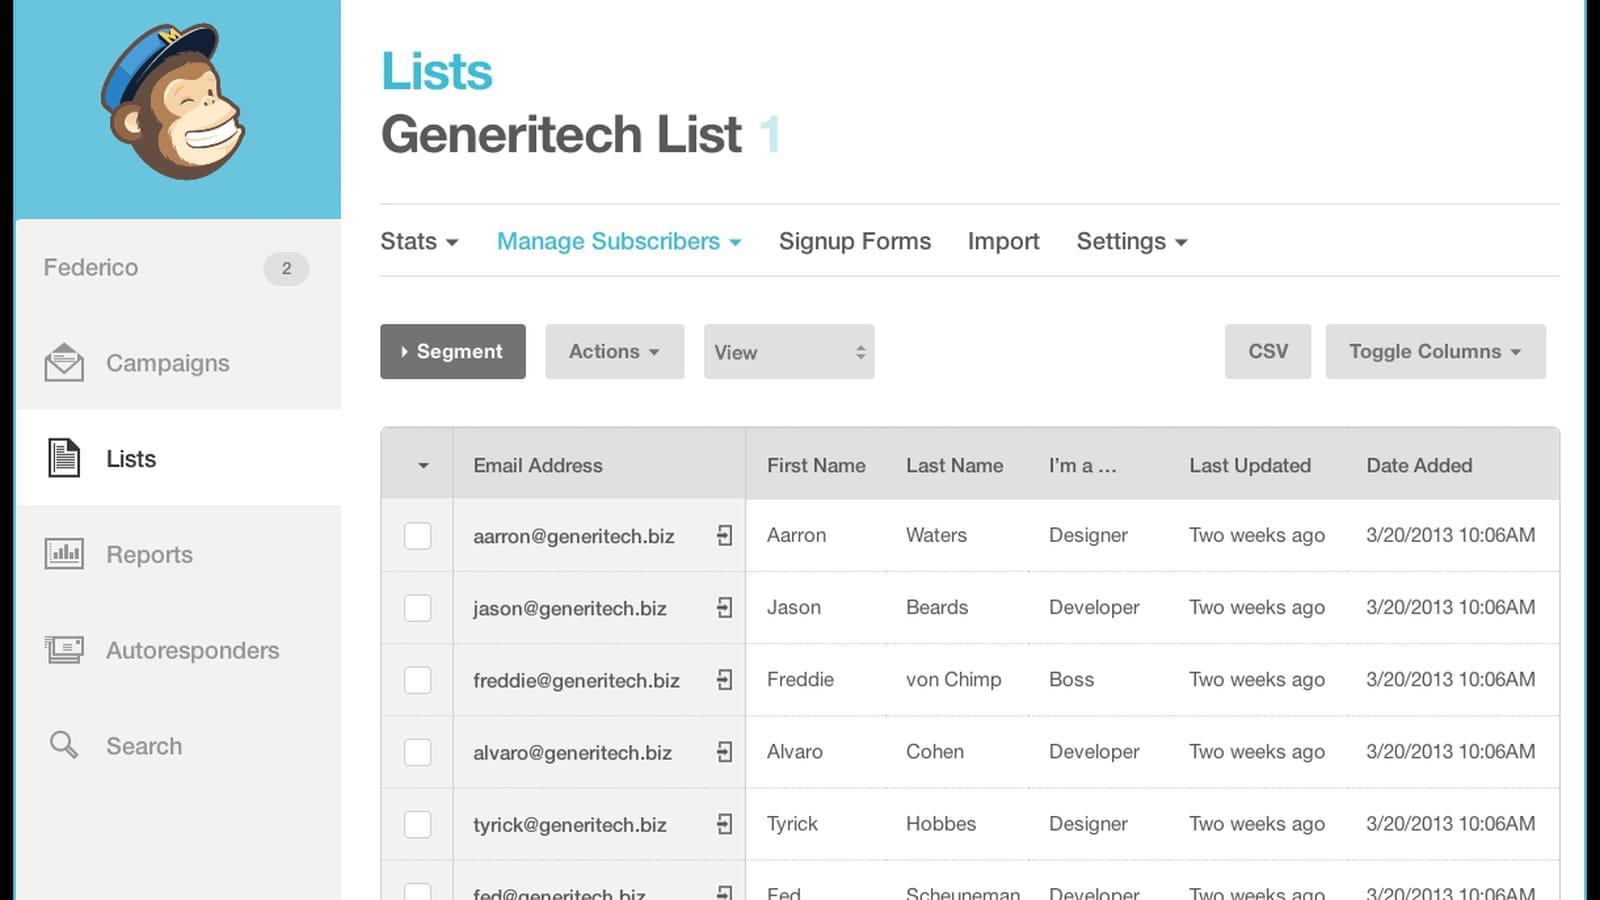The image size is (1600, 900).
Task: Open the Signup Forms tab
Action: pyautogui.click(x=855, y=241)
